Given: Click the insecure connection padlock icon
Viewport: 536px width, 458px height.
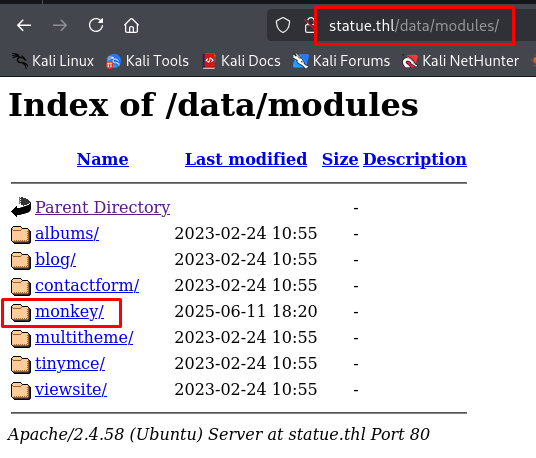Looking at the screenshot, I should point(309,26).
